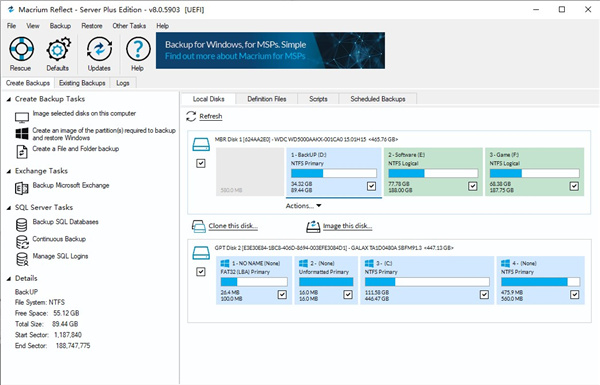This screenshot has width=600, height=385.
Task: Switch to the Scripts tab
Action: [318, 99]
